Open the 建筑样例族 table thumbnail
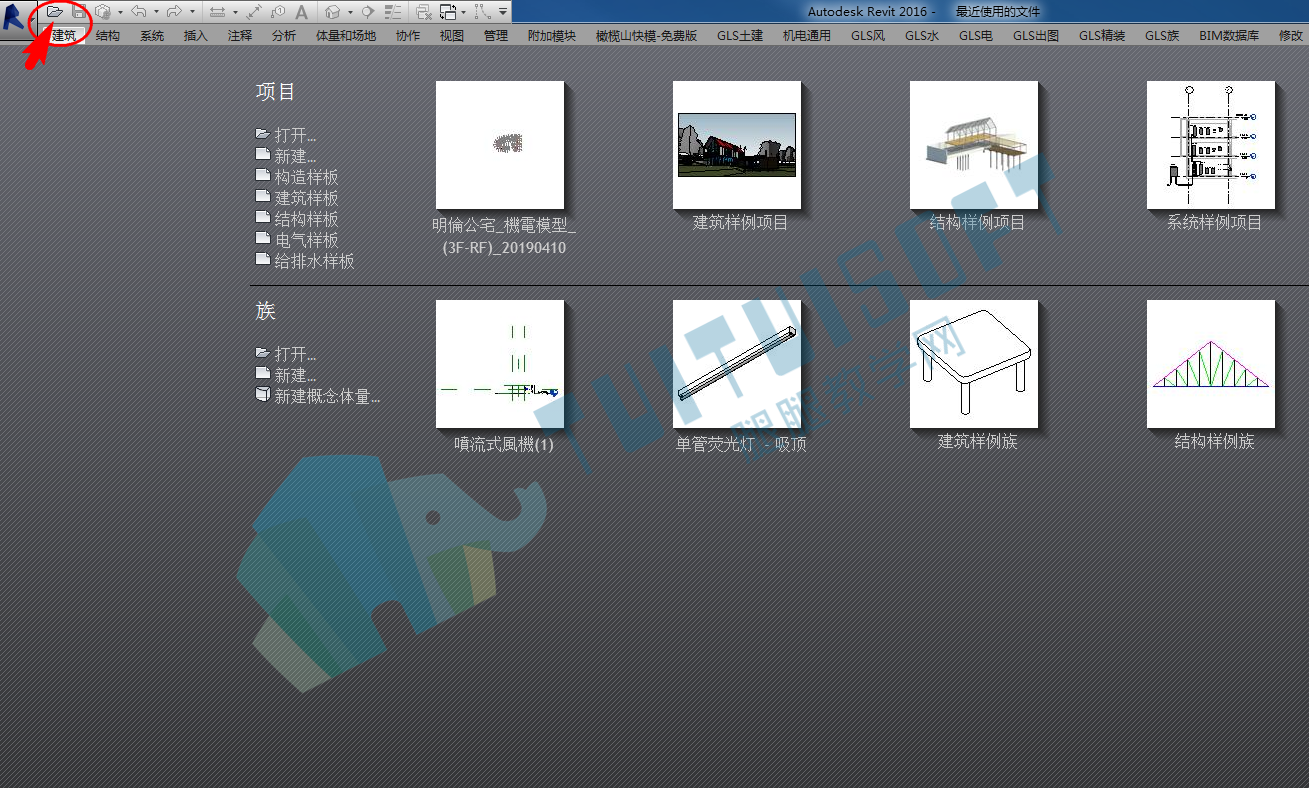The height and width of the screenshot is (788, 1309). tap(974, 364)
